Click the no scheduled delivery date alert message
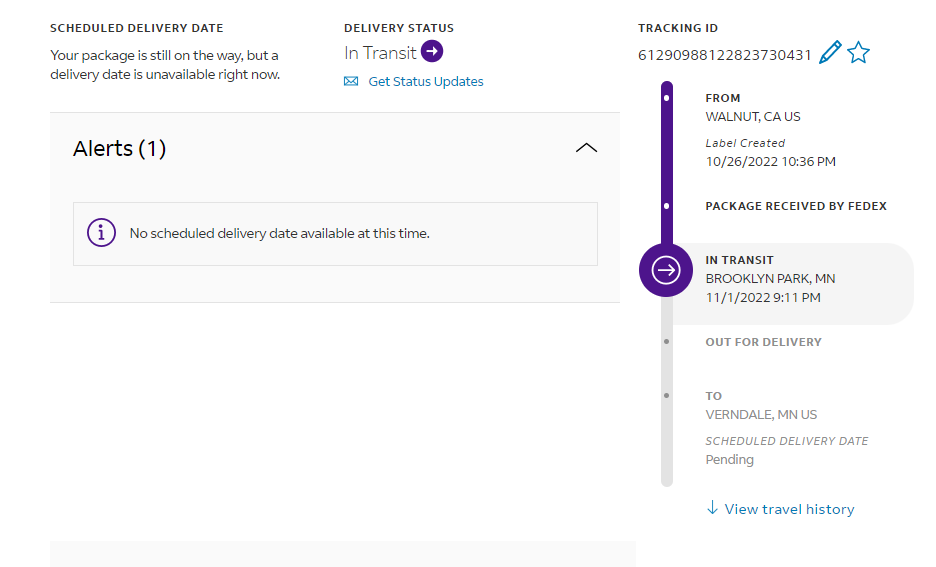The width and height of the screenshot is (936, 567). point(279,233)
